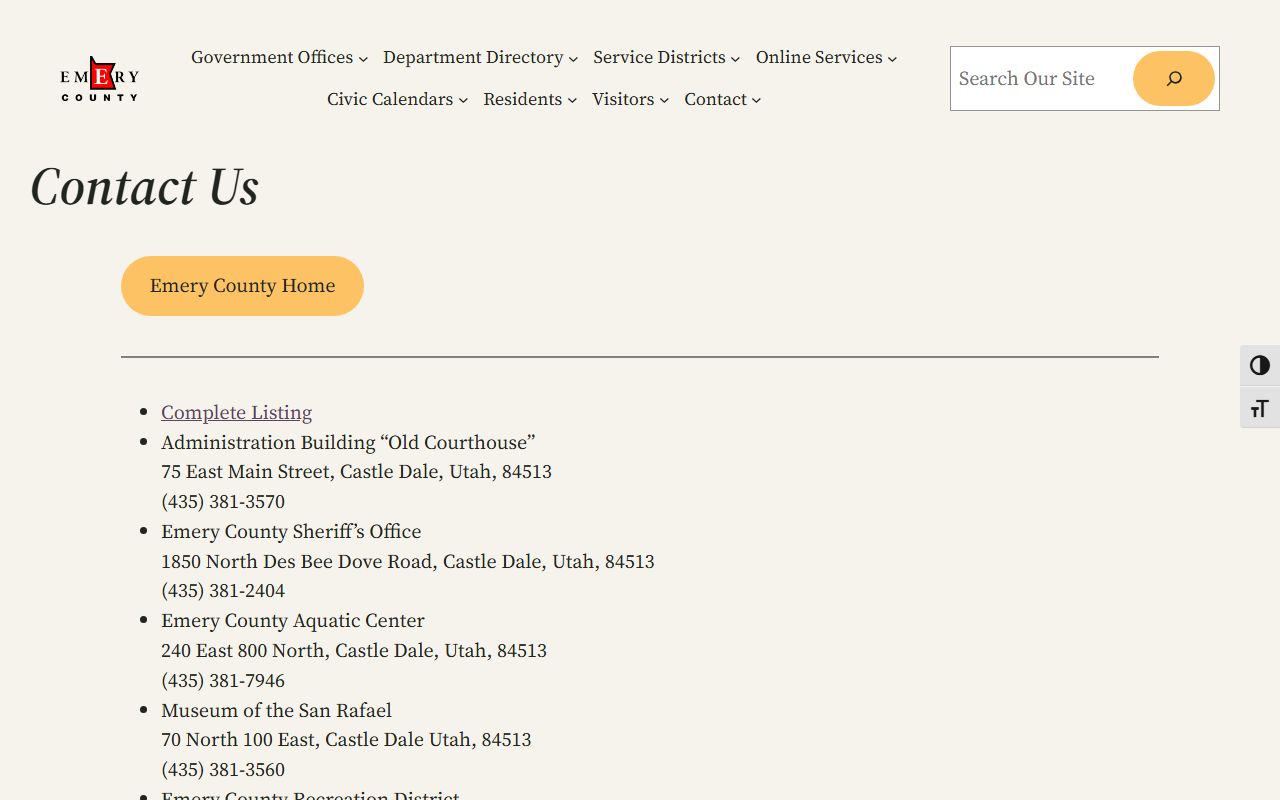This screenshot has height=800, width=1280.
Task: Follow the Complete Listing link
Action: pyautogui.click(x=236, y=413)
